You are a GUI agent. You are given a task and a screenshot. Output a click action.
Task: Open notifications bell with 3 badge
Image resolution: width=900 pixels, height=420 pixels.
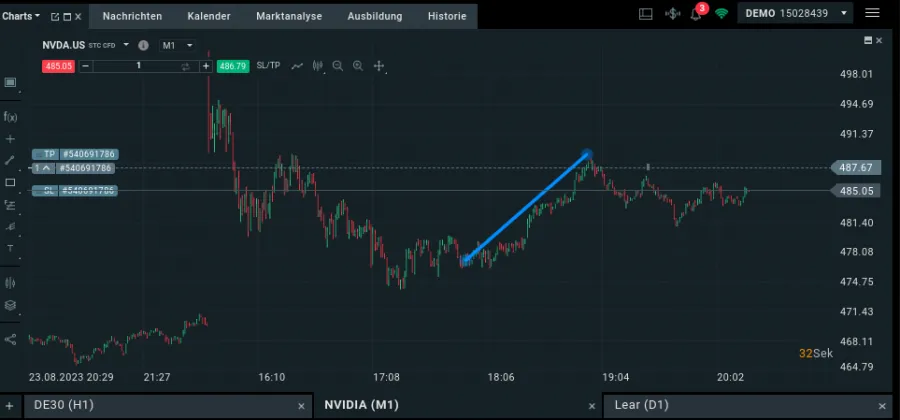pos(697,13)
